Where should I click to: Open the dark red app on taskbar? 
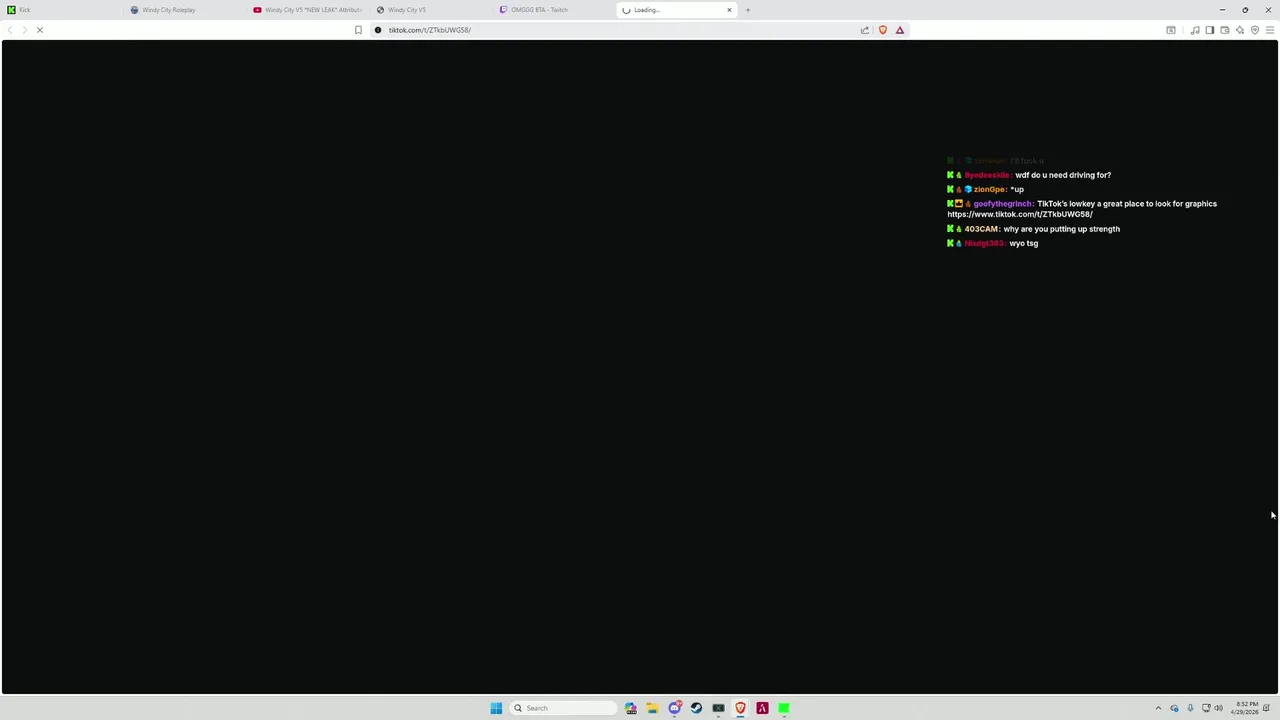tap(762, 708)
